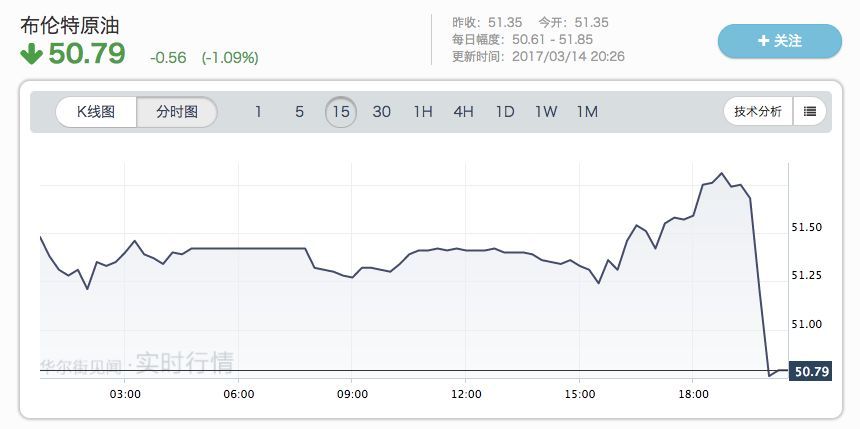Click the 18:00 time axis label

pyautogui.click(x=693, y=395)
